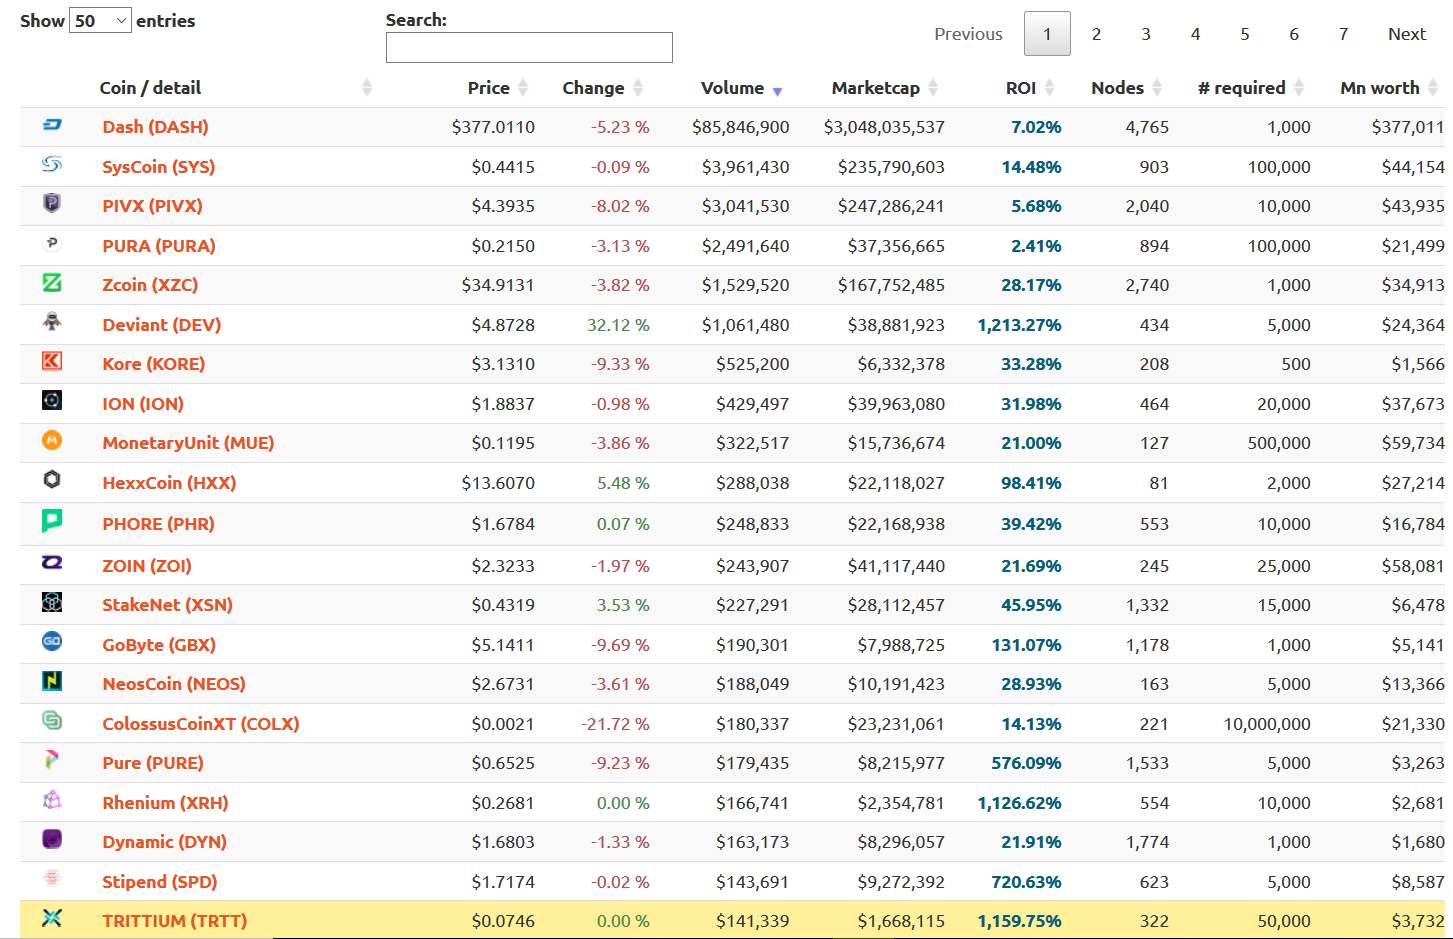Click the StakeNet logo icon
Screen dimensions: 1453x939
52,601
